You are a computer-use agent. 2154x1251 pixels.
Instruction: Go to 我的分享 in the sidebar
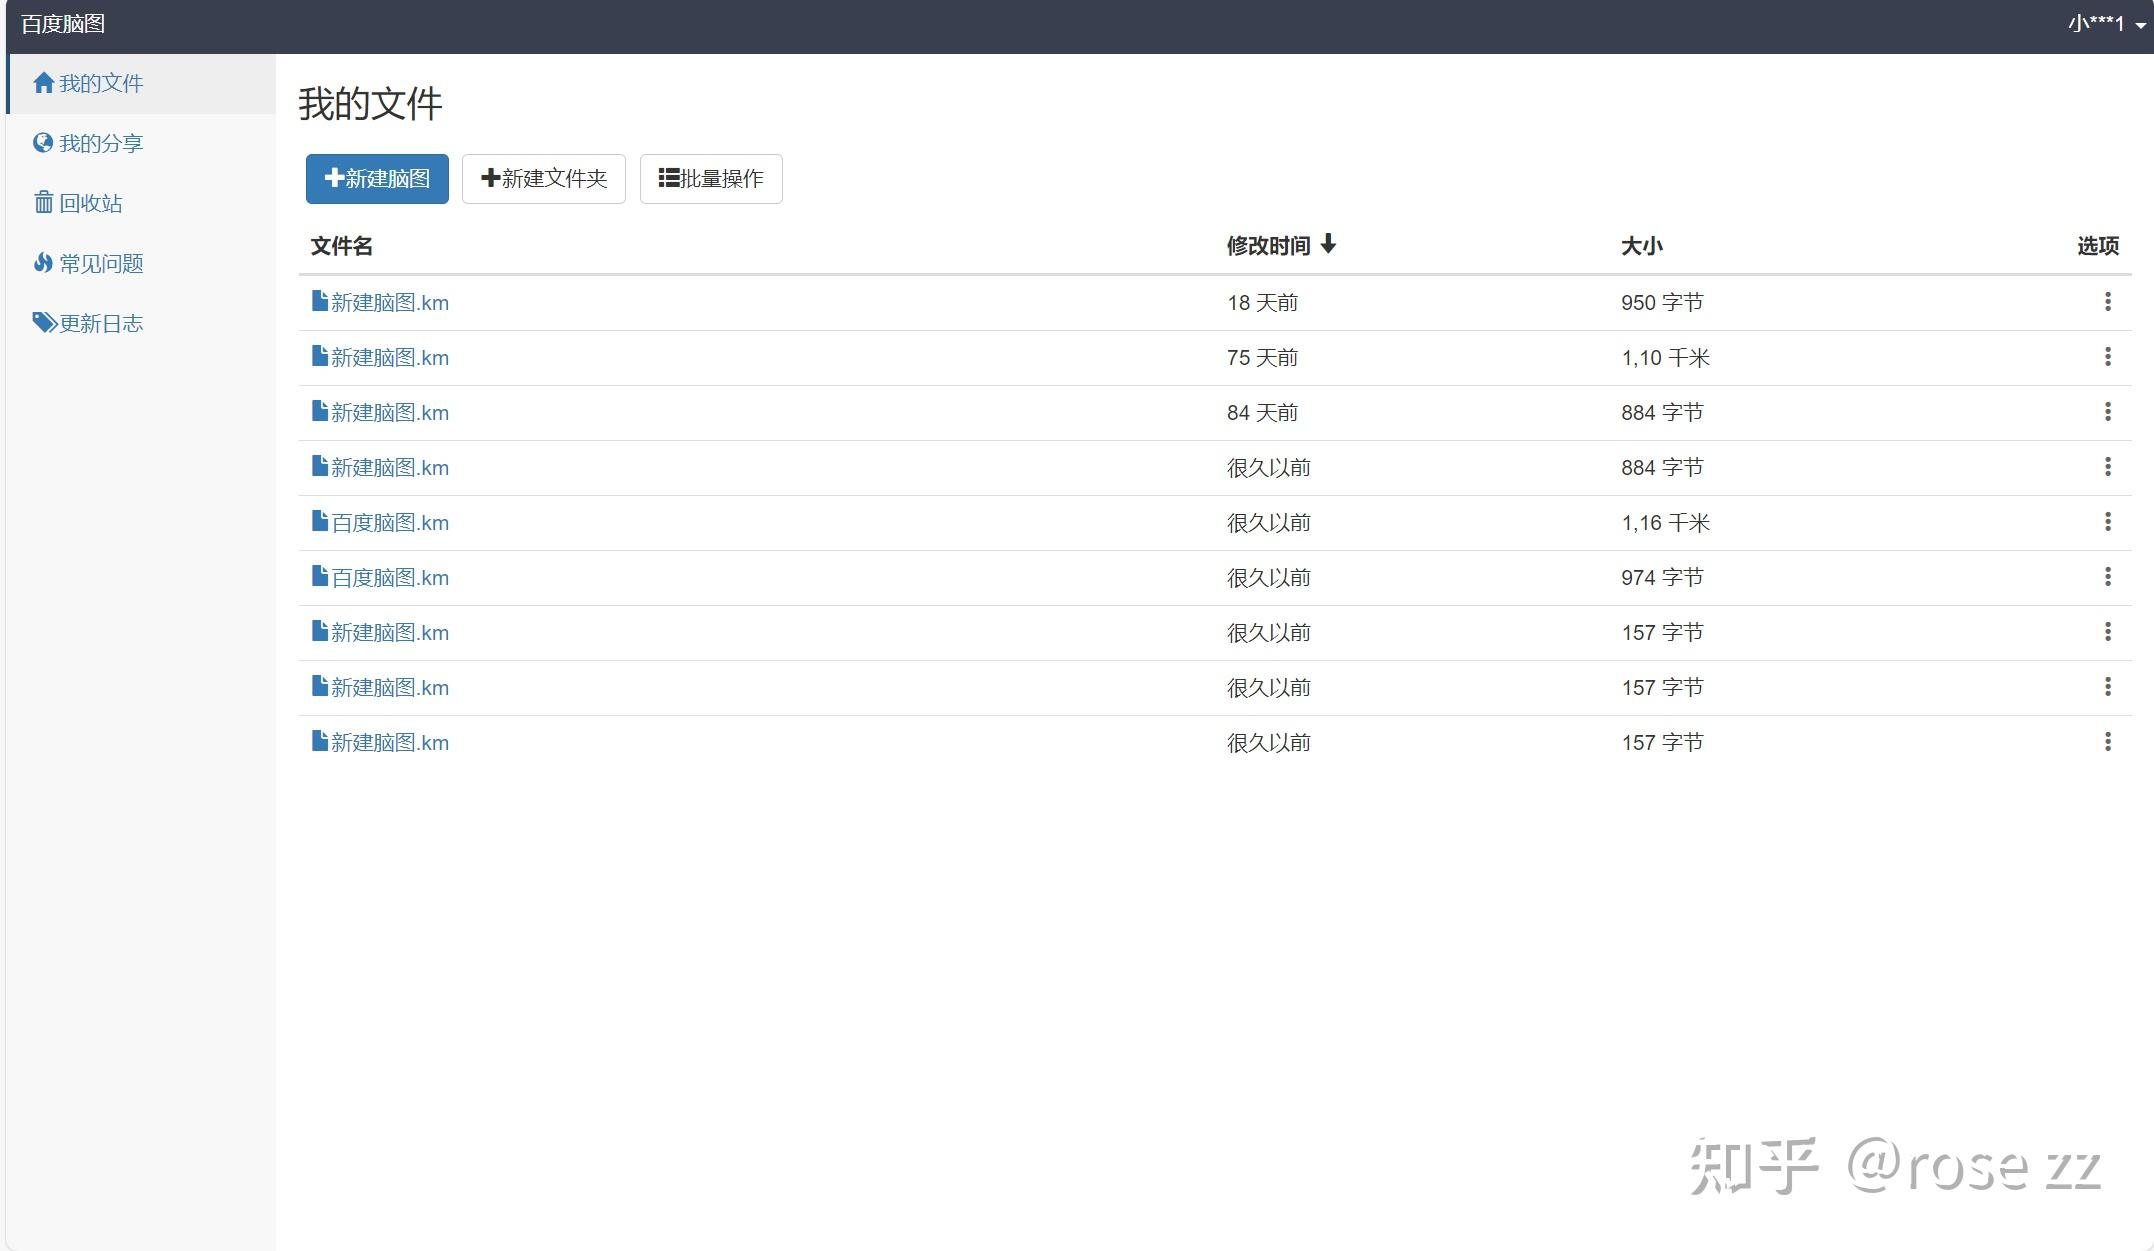click(x=101, y=143)
